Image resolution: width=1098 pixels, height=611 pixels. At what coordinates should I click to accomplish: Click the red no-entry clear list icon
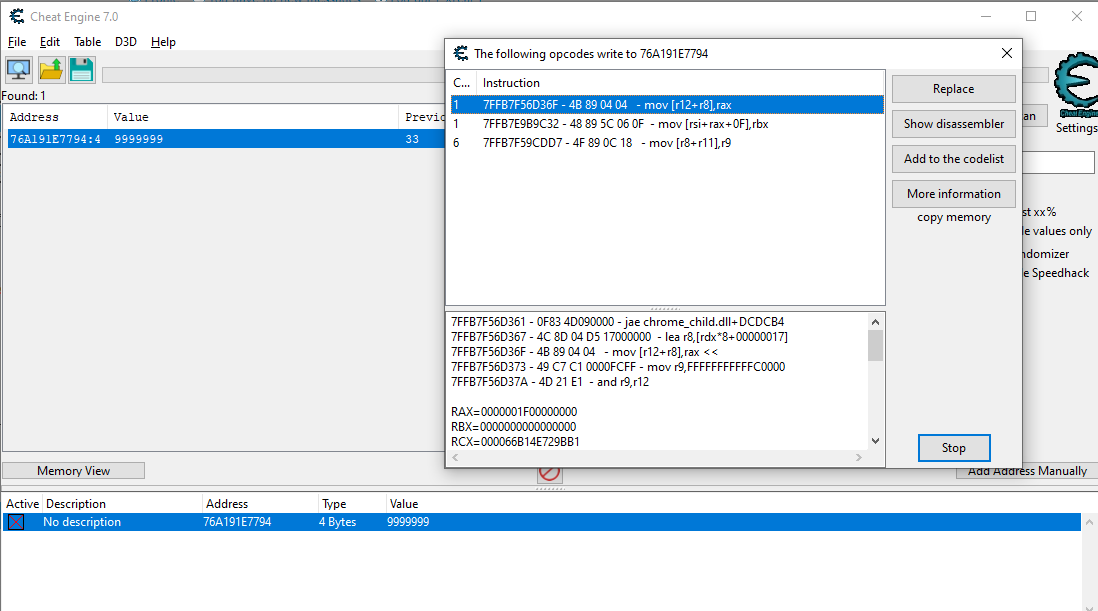click(x=549, y=473)
